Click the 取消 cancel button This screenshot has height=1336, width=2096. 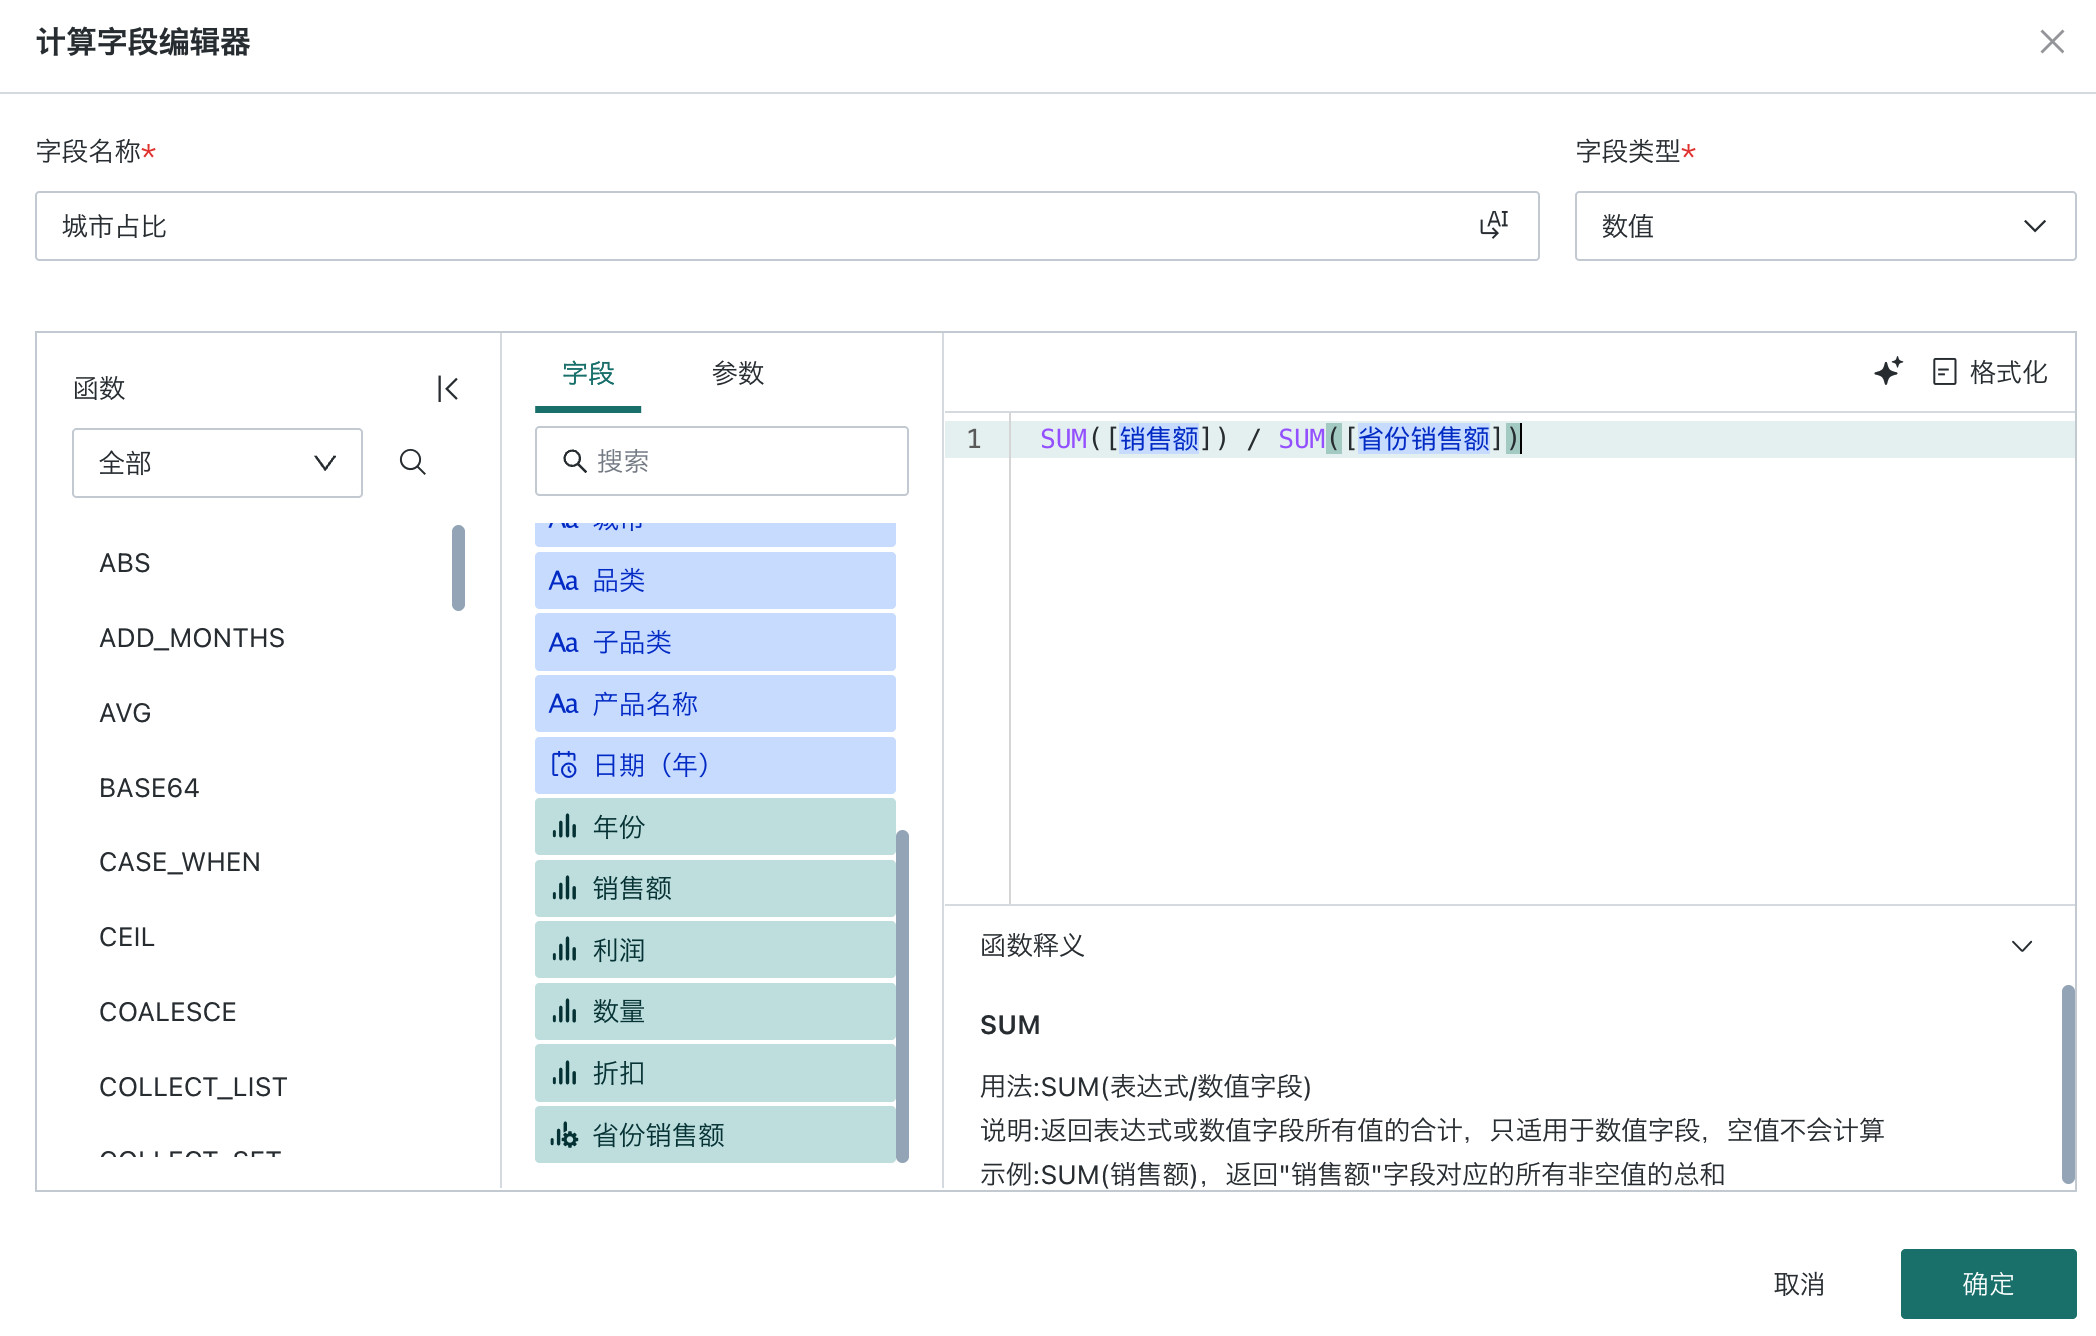click(1799, 1284)
